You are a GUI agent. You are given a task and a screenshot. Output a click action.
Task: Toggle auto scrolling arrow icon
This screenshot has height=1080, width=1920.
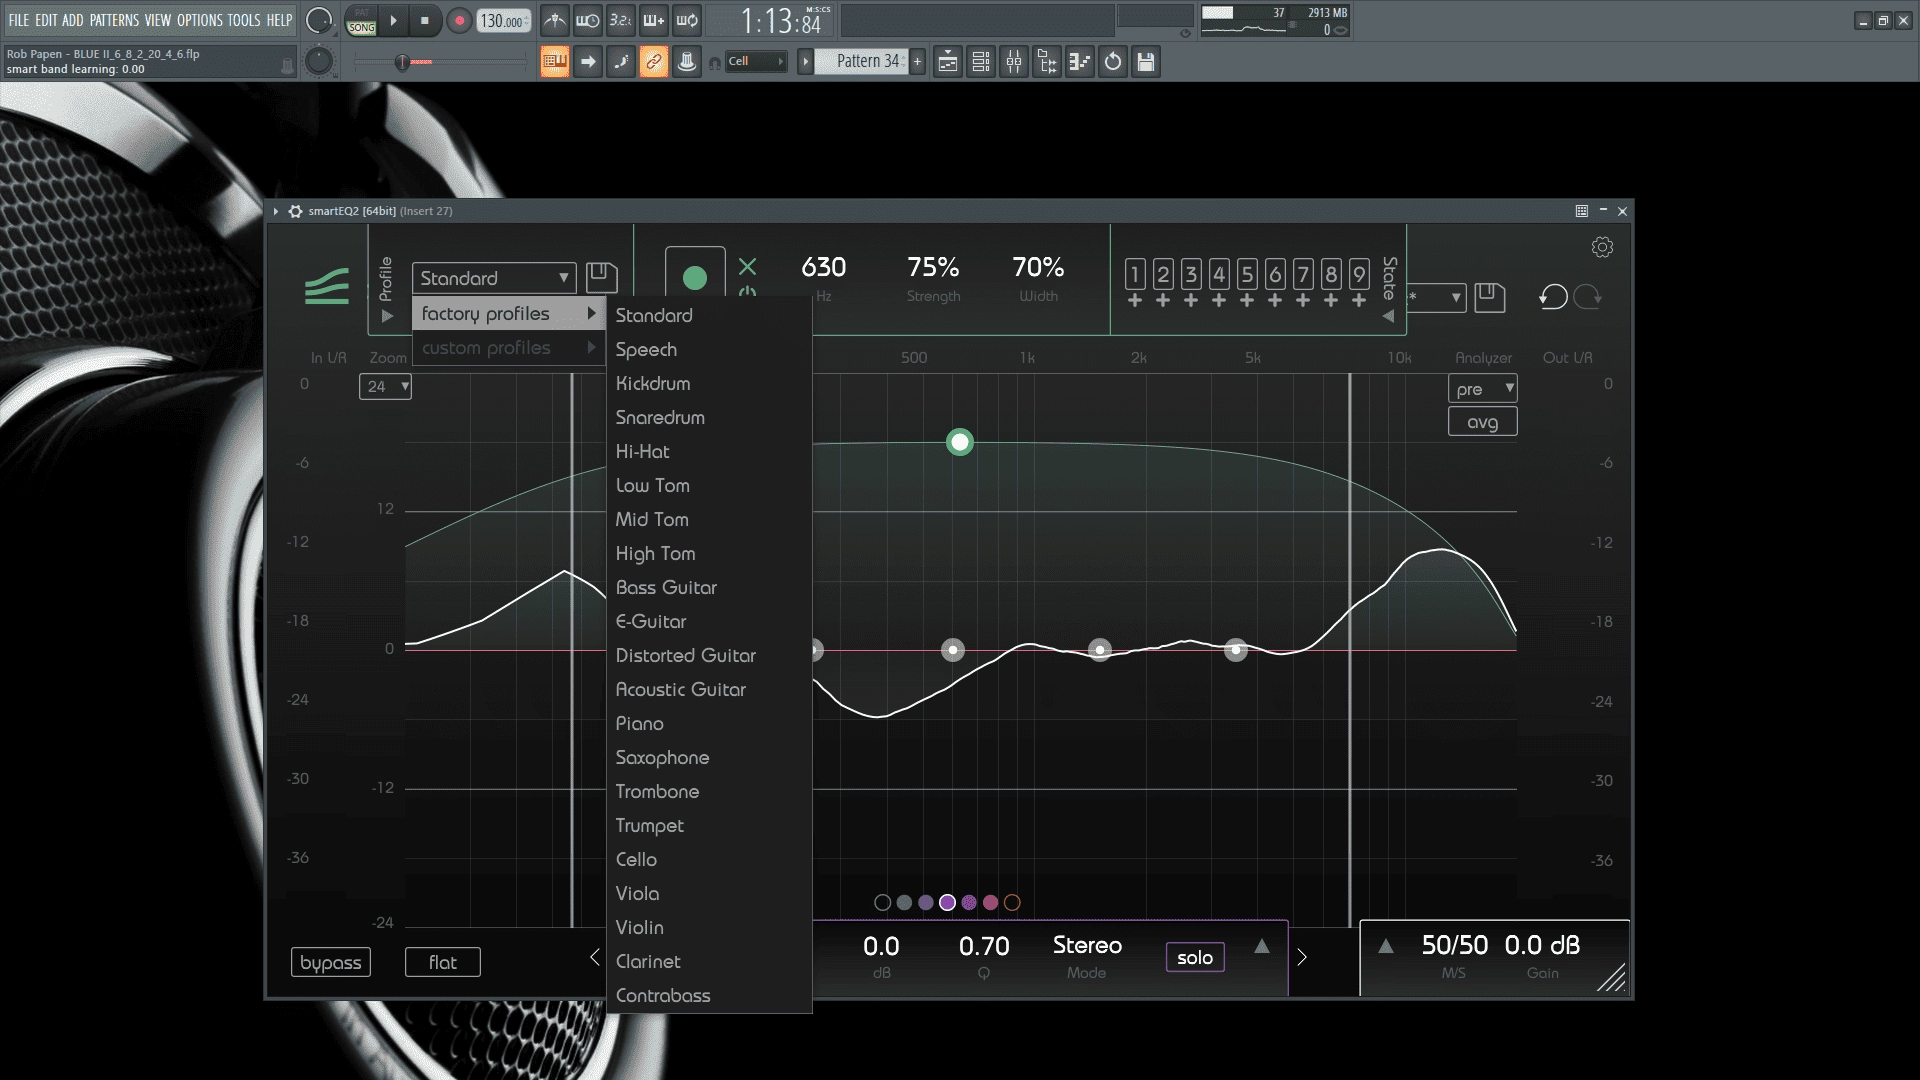(x=588, y=62)
